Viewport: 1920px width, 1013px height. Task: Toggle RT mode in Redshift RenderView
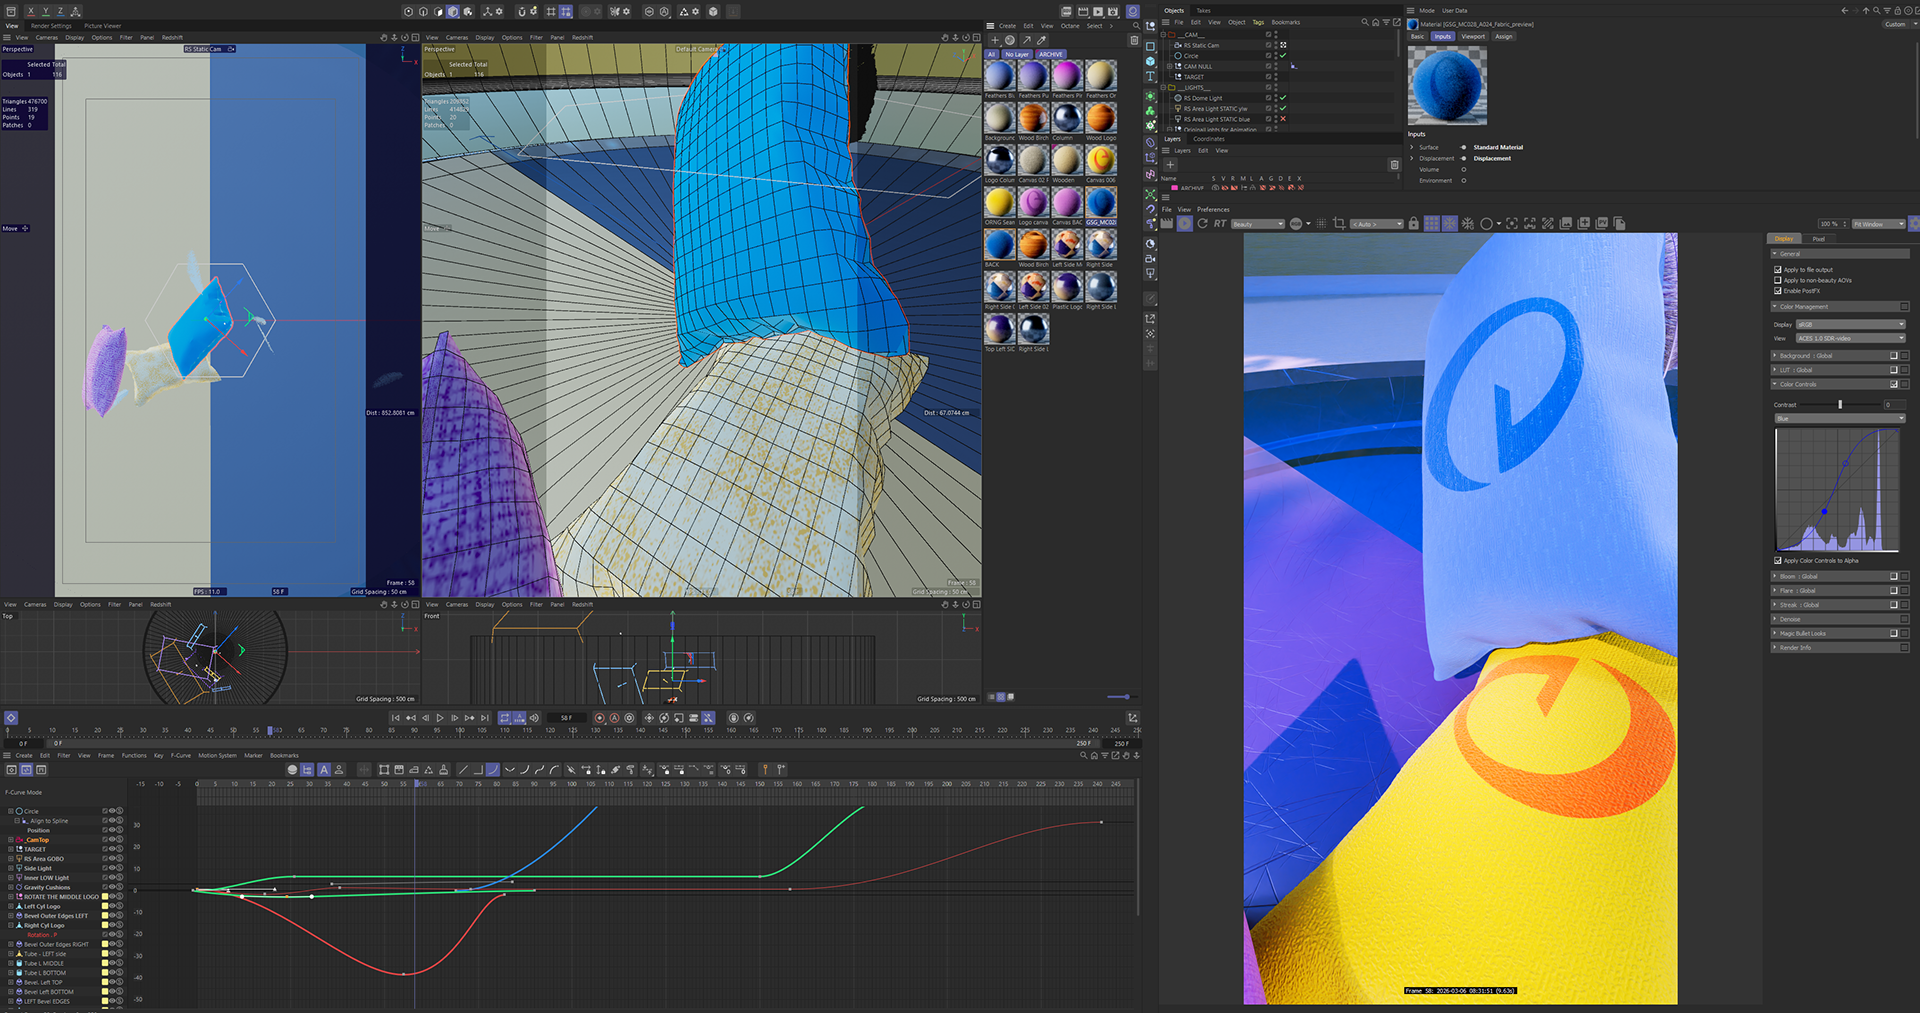1220,224
